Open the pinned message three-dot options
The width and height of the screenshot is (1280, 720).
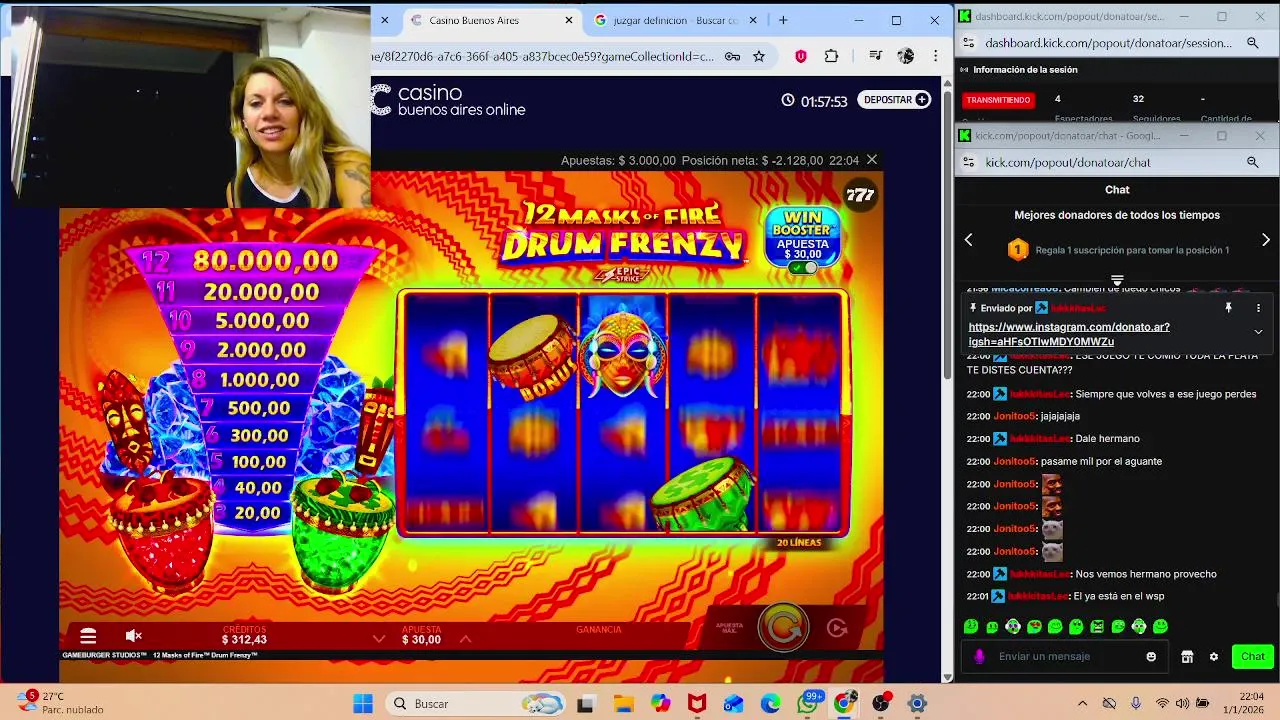point(1258,308)
